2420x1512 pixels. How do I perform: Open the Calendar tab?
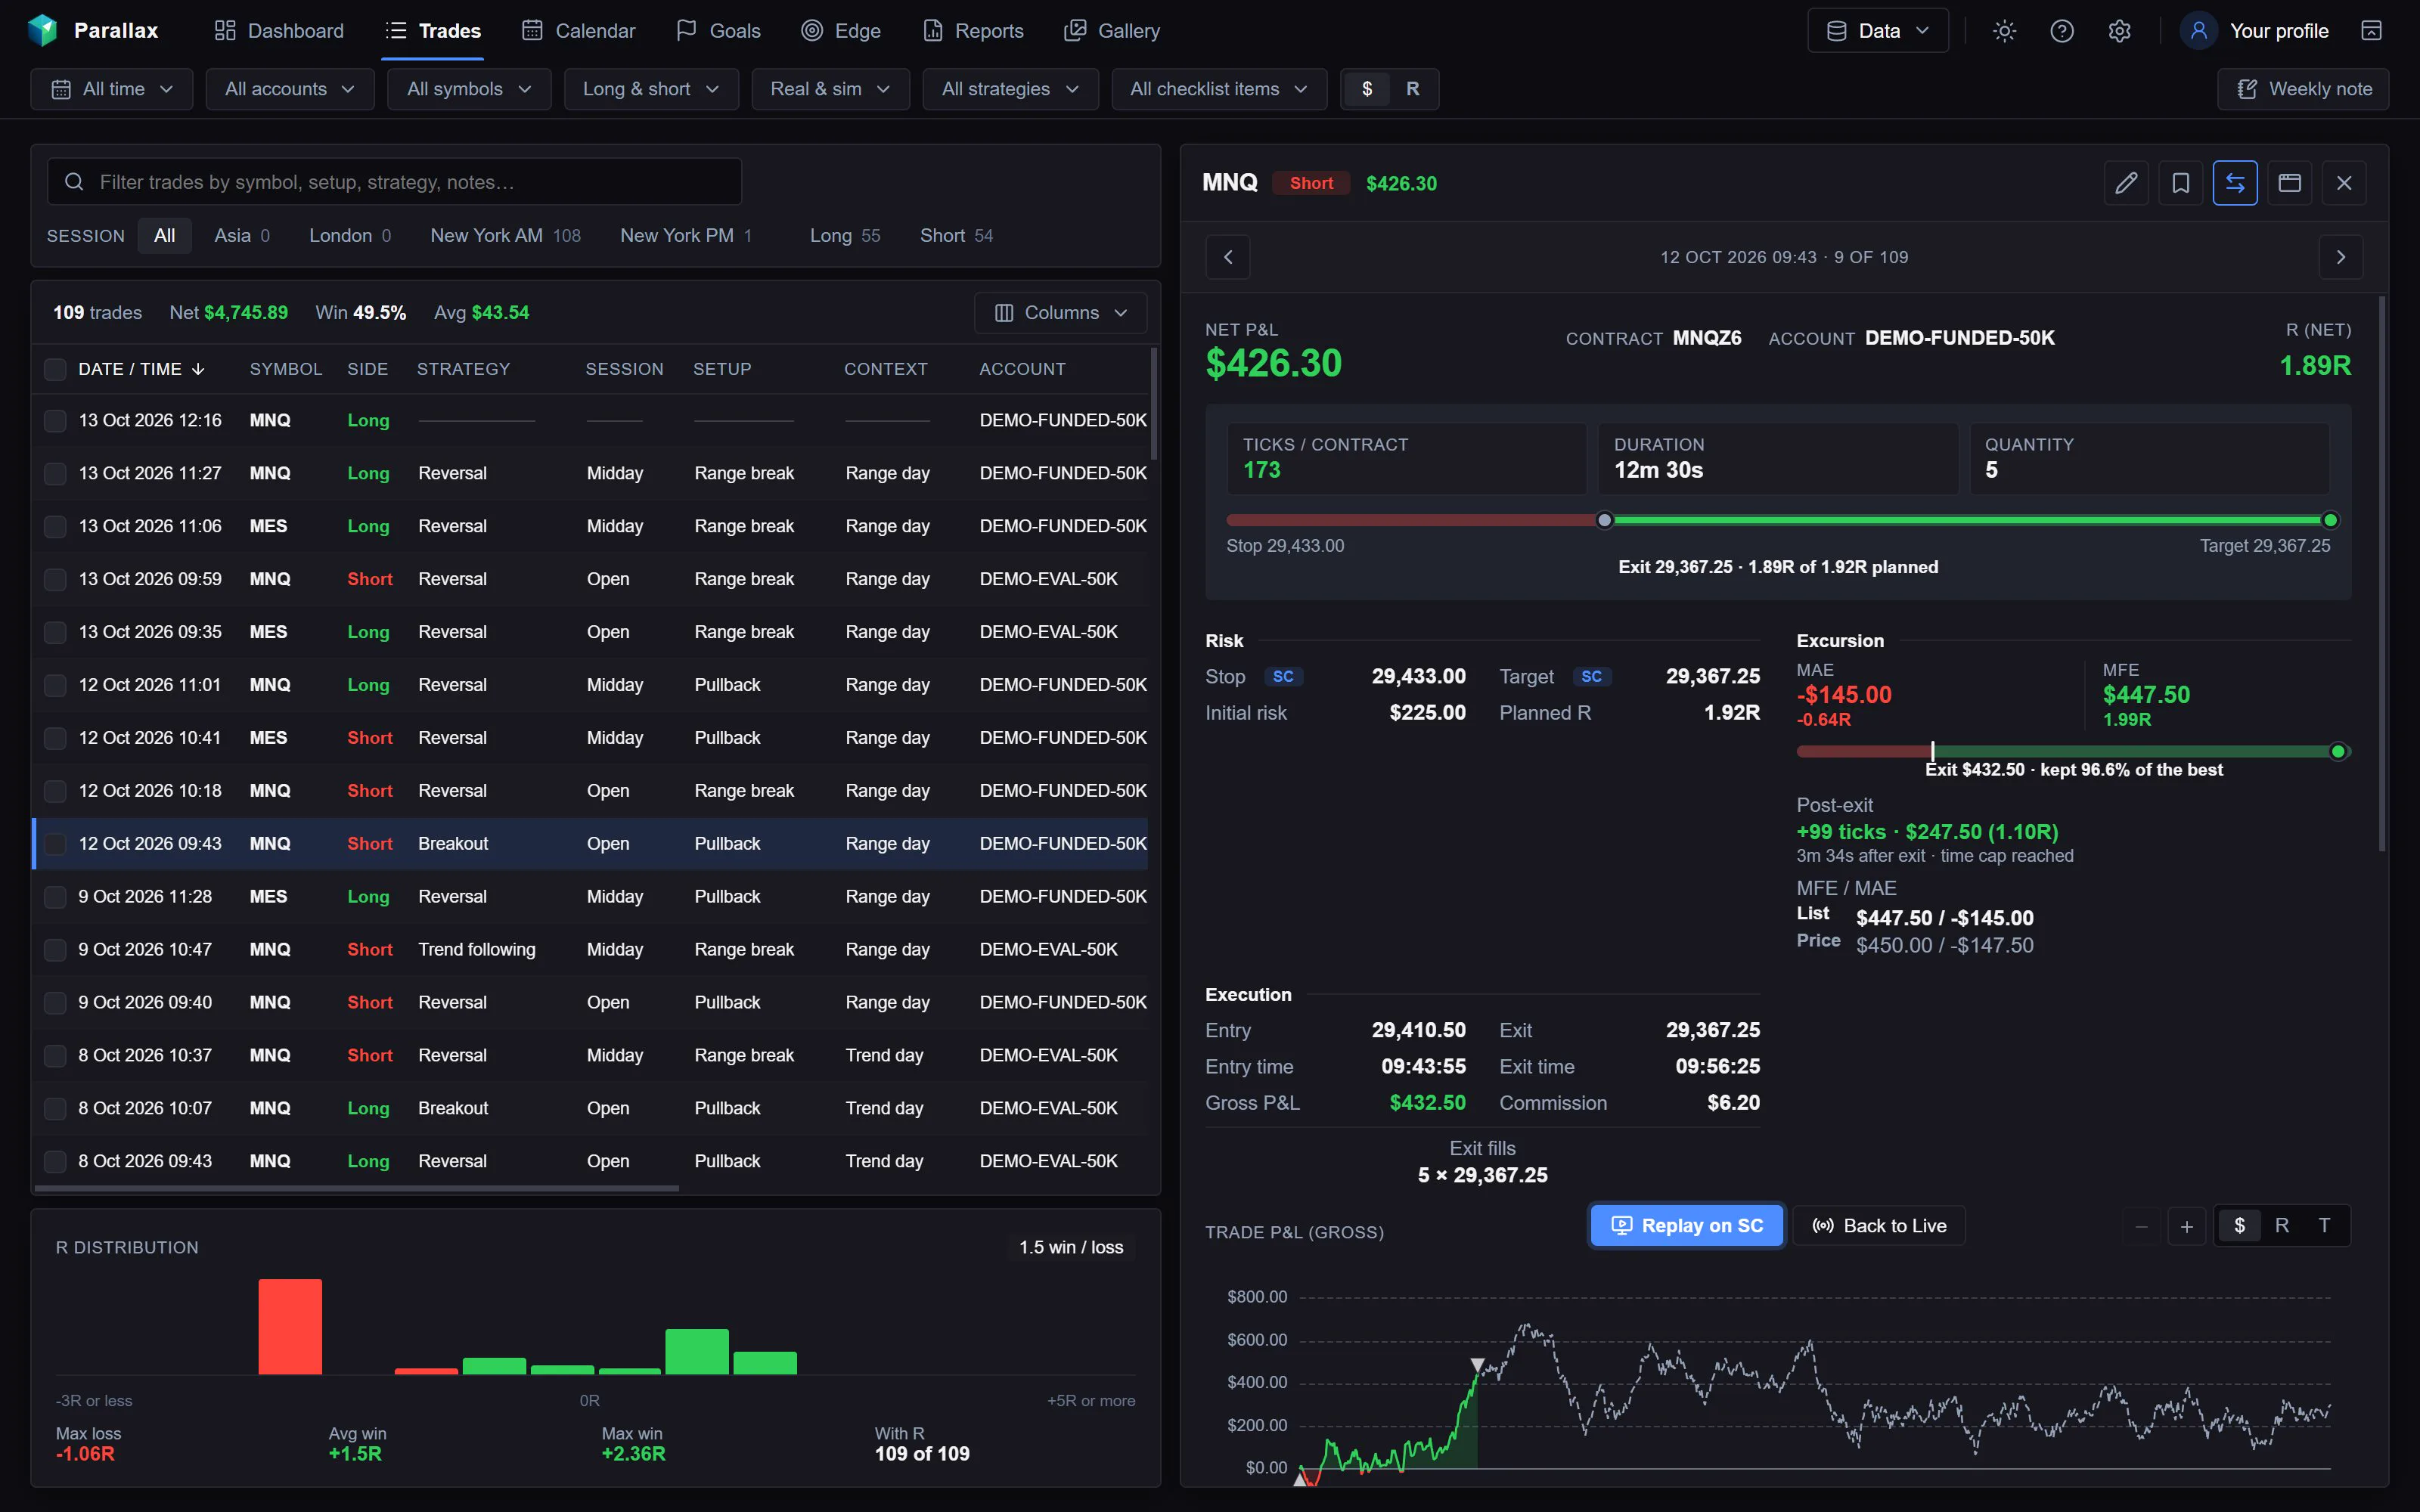pos(578,31)
